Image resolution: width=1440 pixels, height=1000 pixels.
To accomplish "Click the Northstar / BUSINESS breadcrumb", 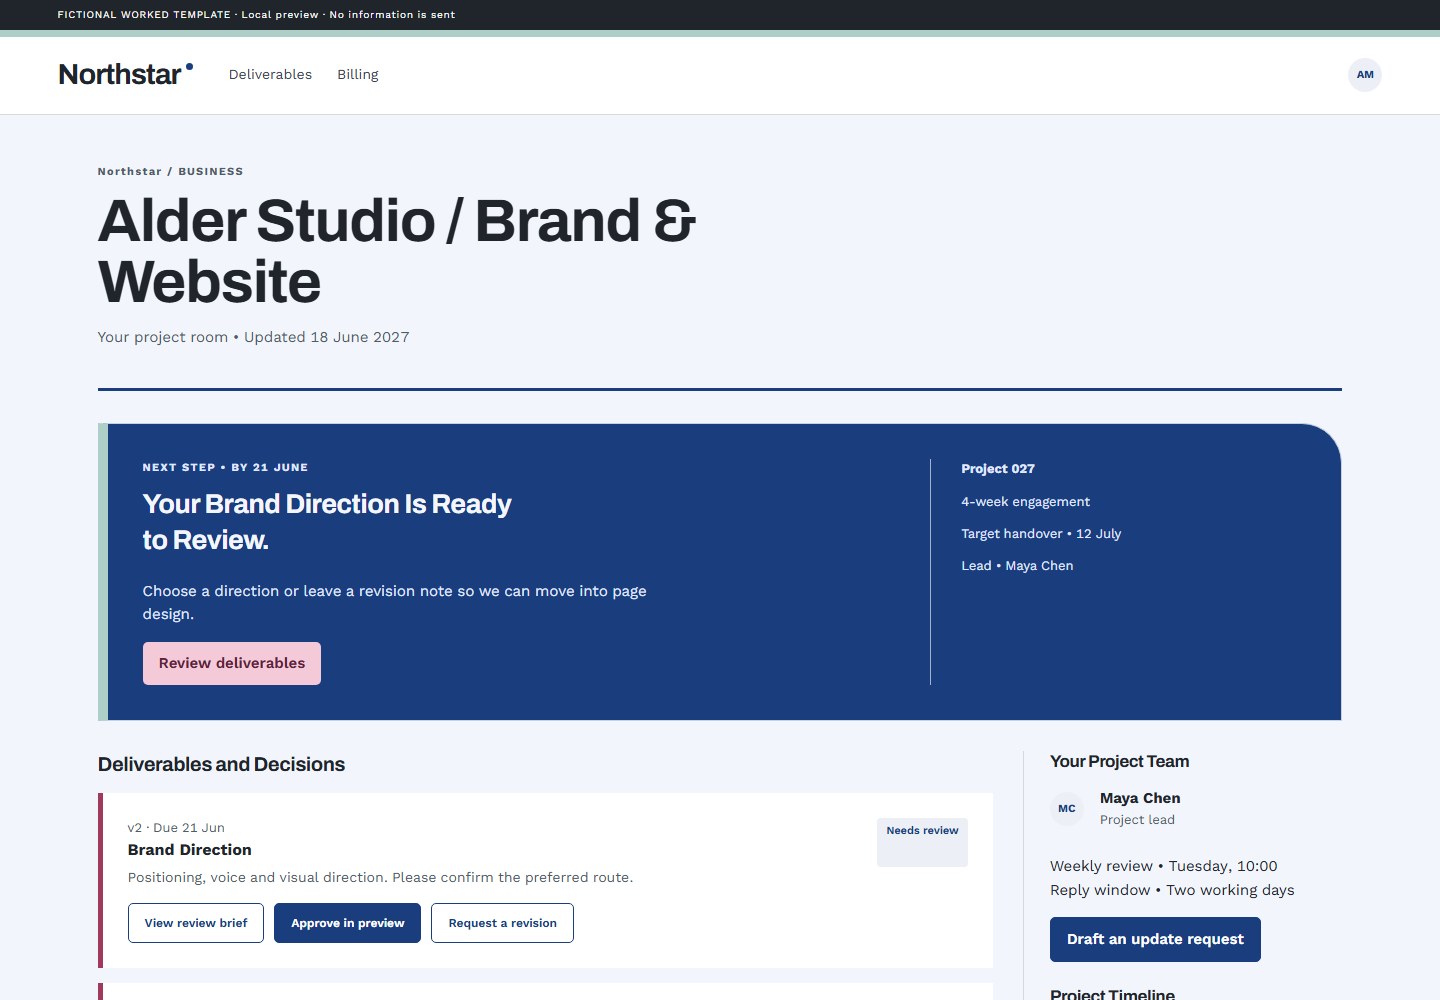I will point(170,171).
